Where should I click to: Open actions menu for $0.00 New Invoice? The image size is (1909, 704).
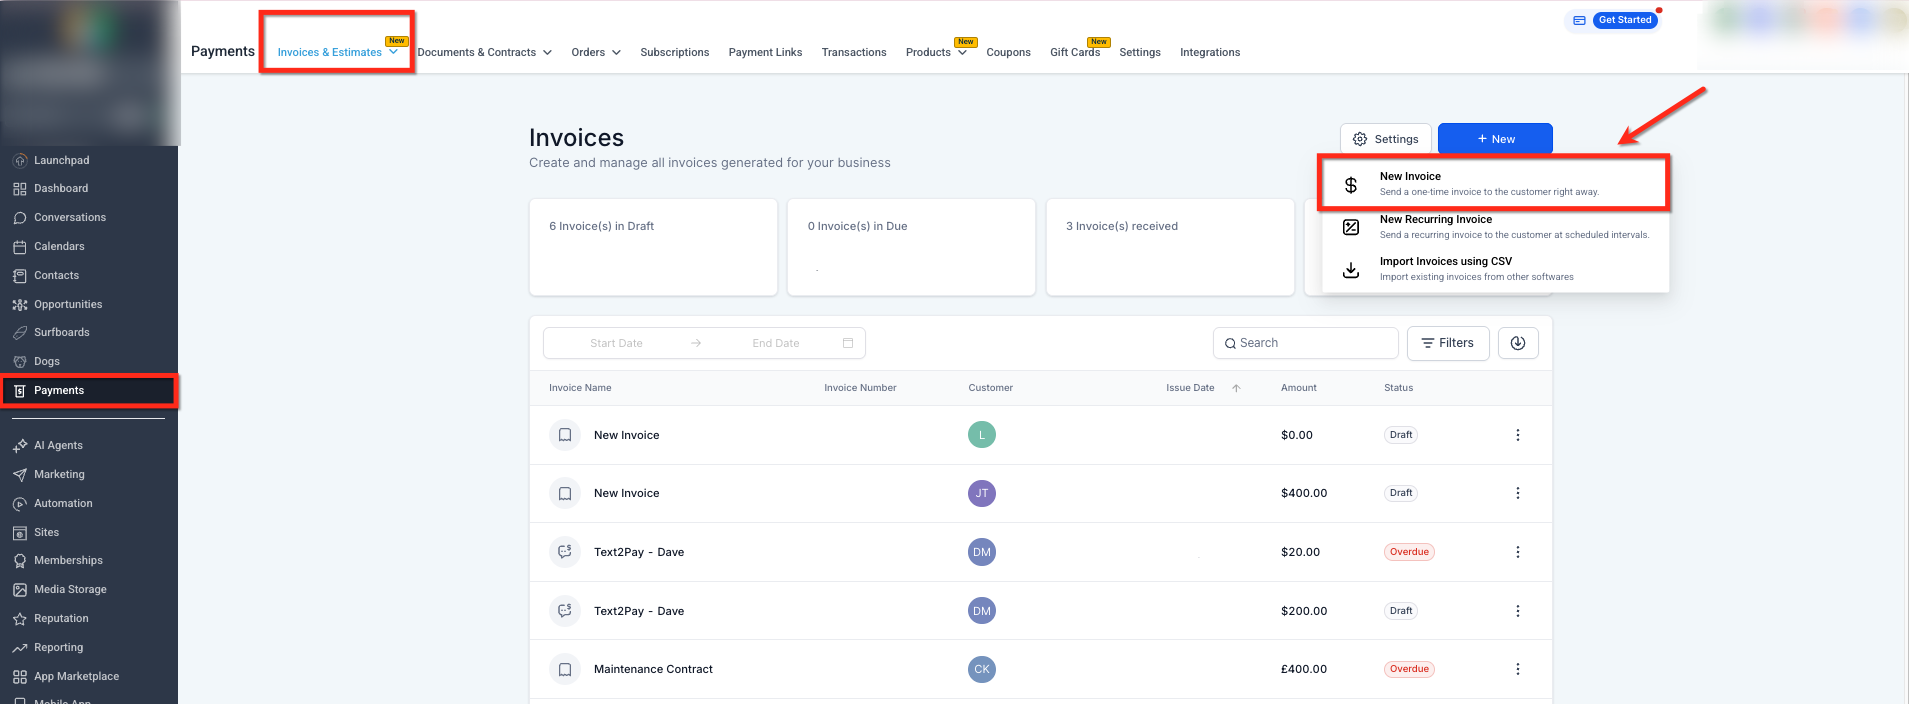[x=1517, y=435]
